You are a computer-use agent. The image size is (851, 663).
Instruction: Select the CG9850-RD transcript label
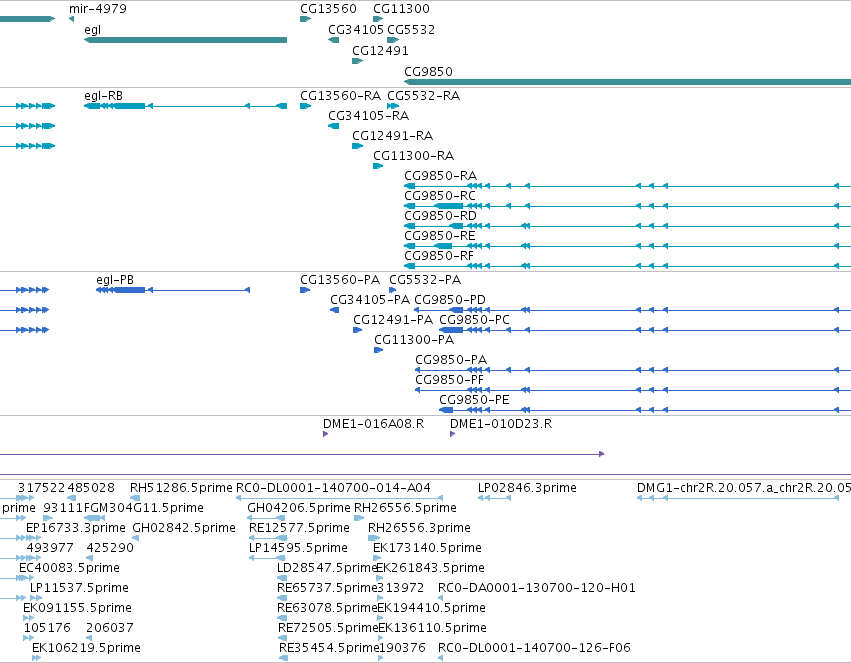pyautogui.click(x=441, y=216)
